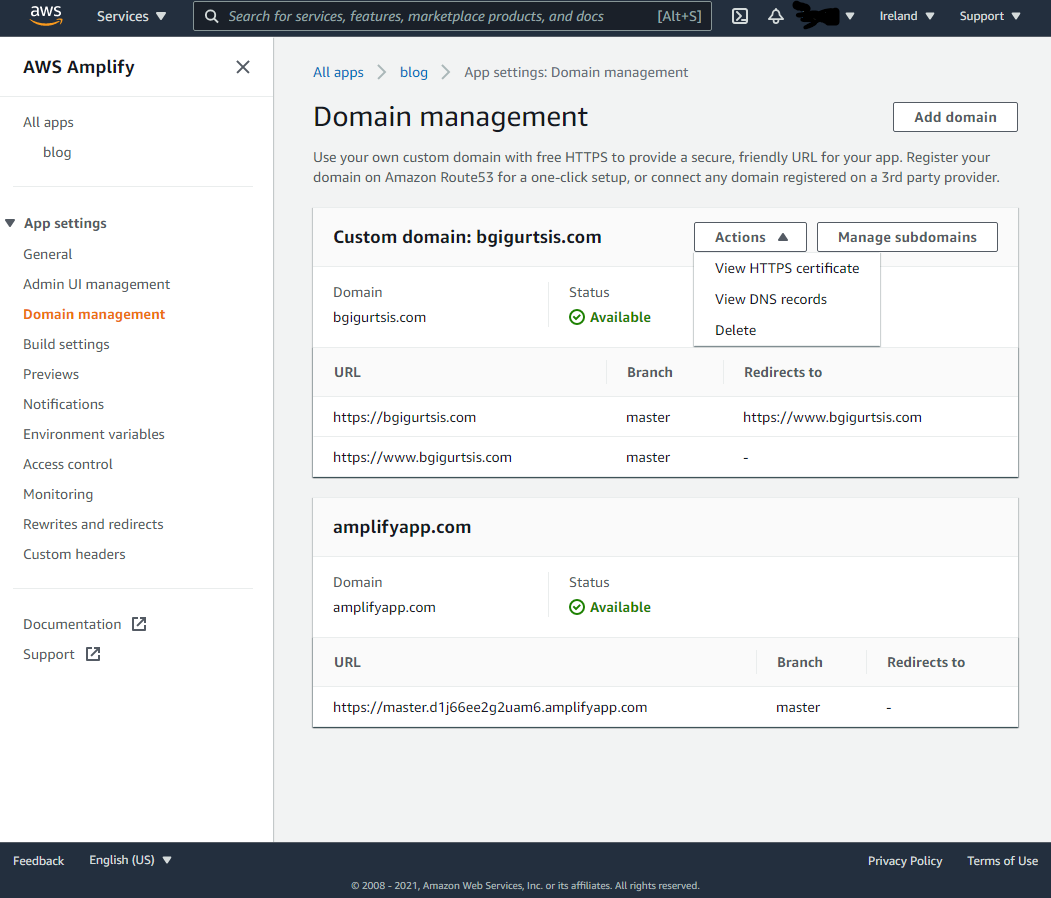The width and height of the screenshot is (1051, 898).
Task: Click the search magnifier icon
Action: (211, 16)
